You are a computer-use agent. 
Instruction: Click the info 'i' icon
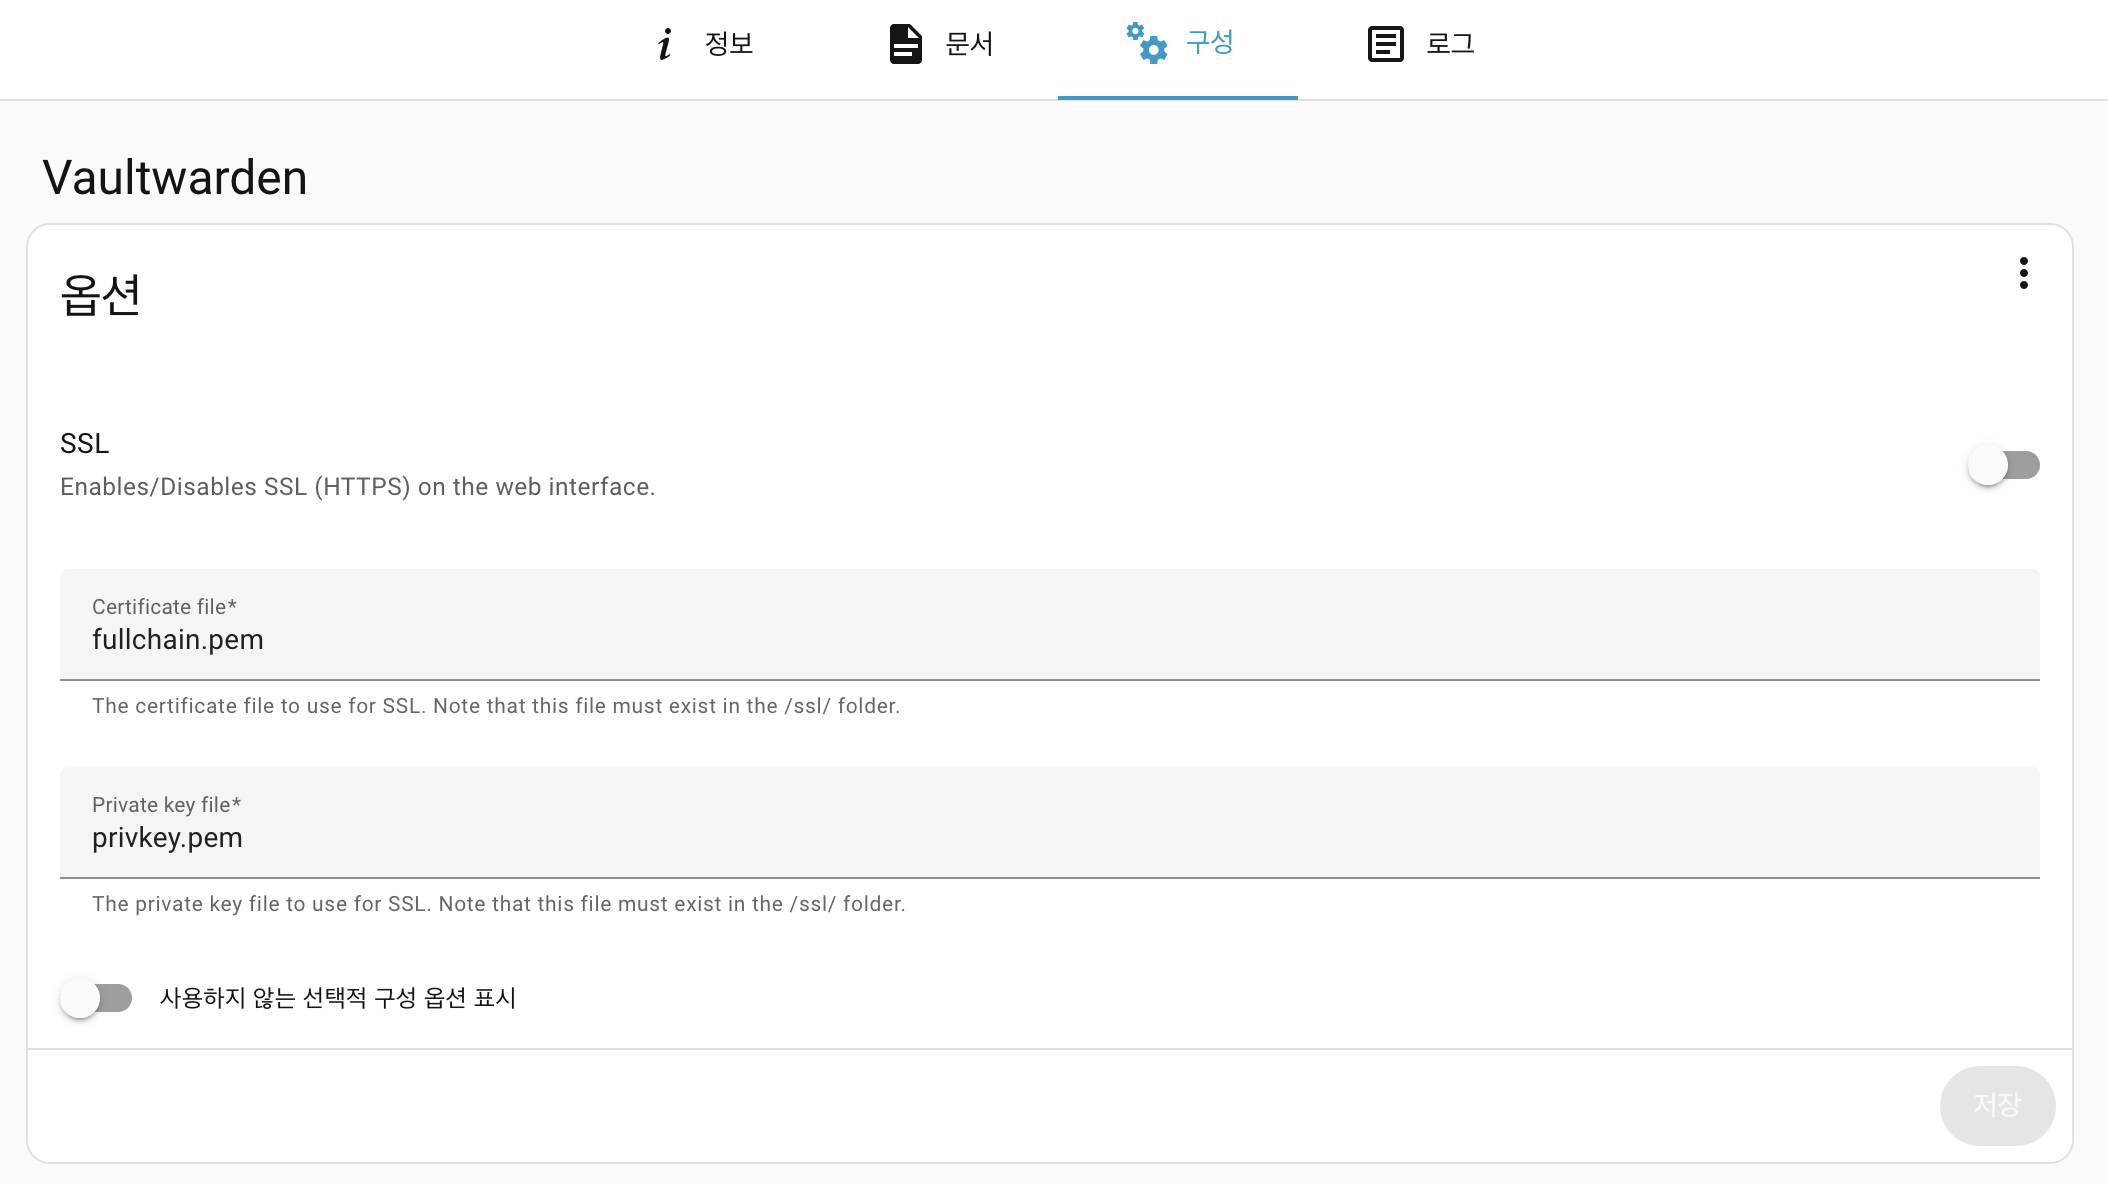665,44
